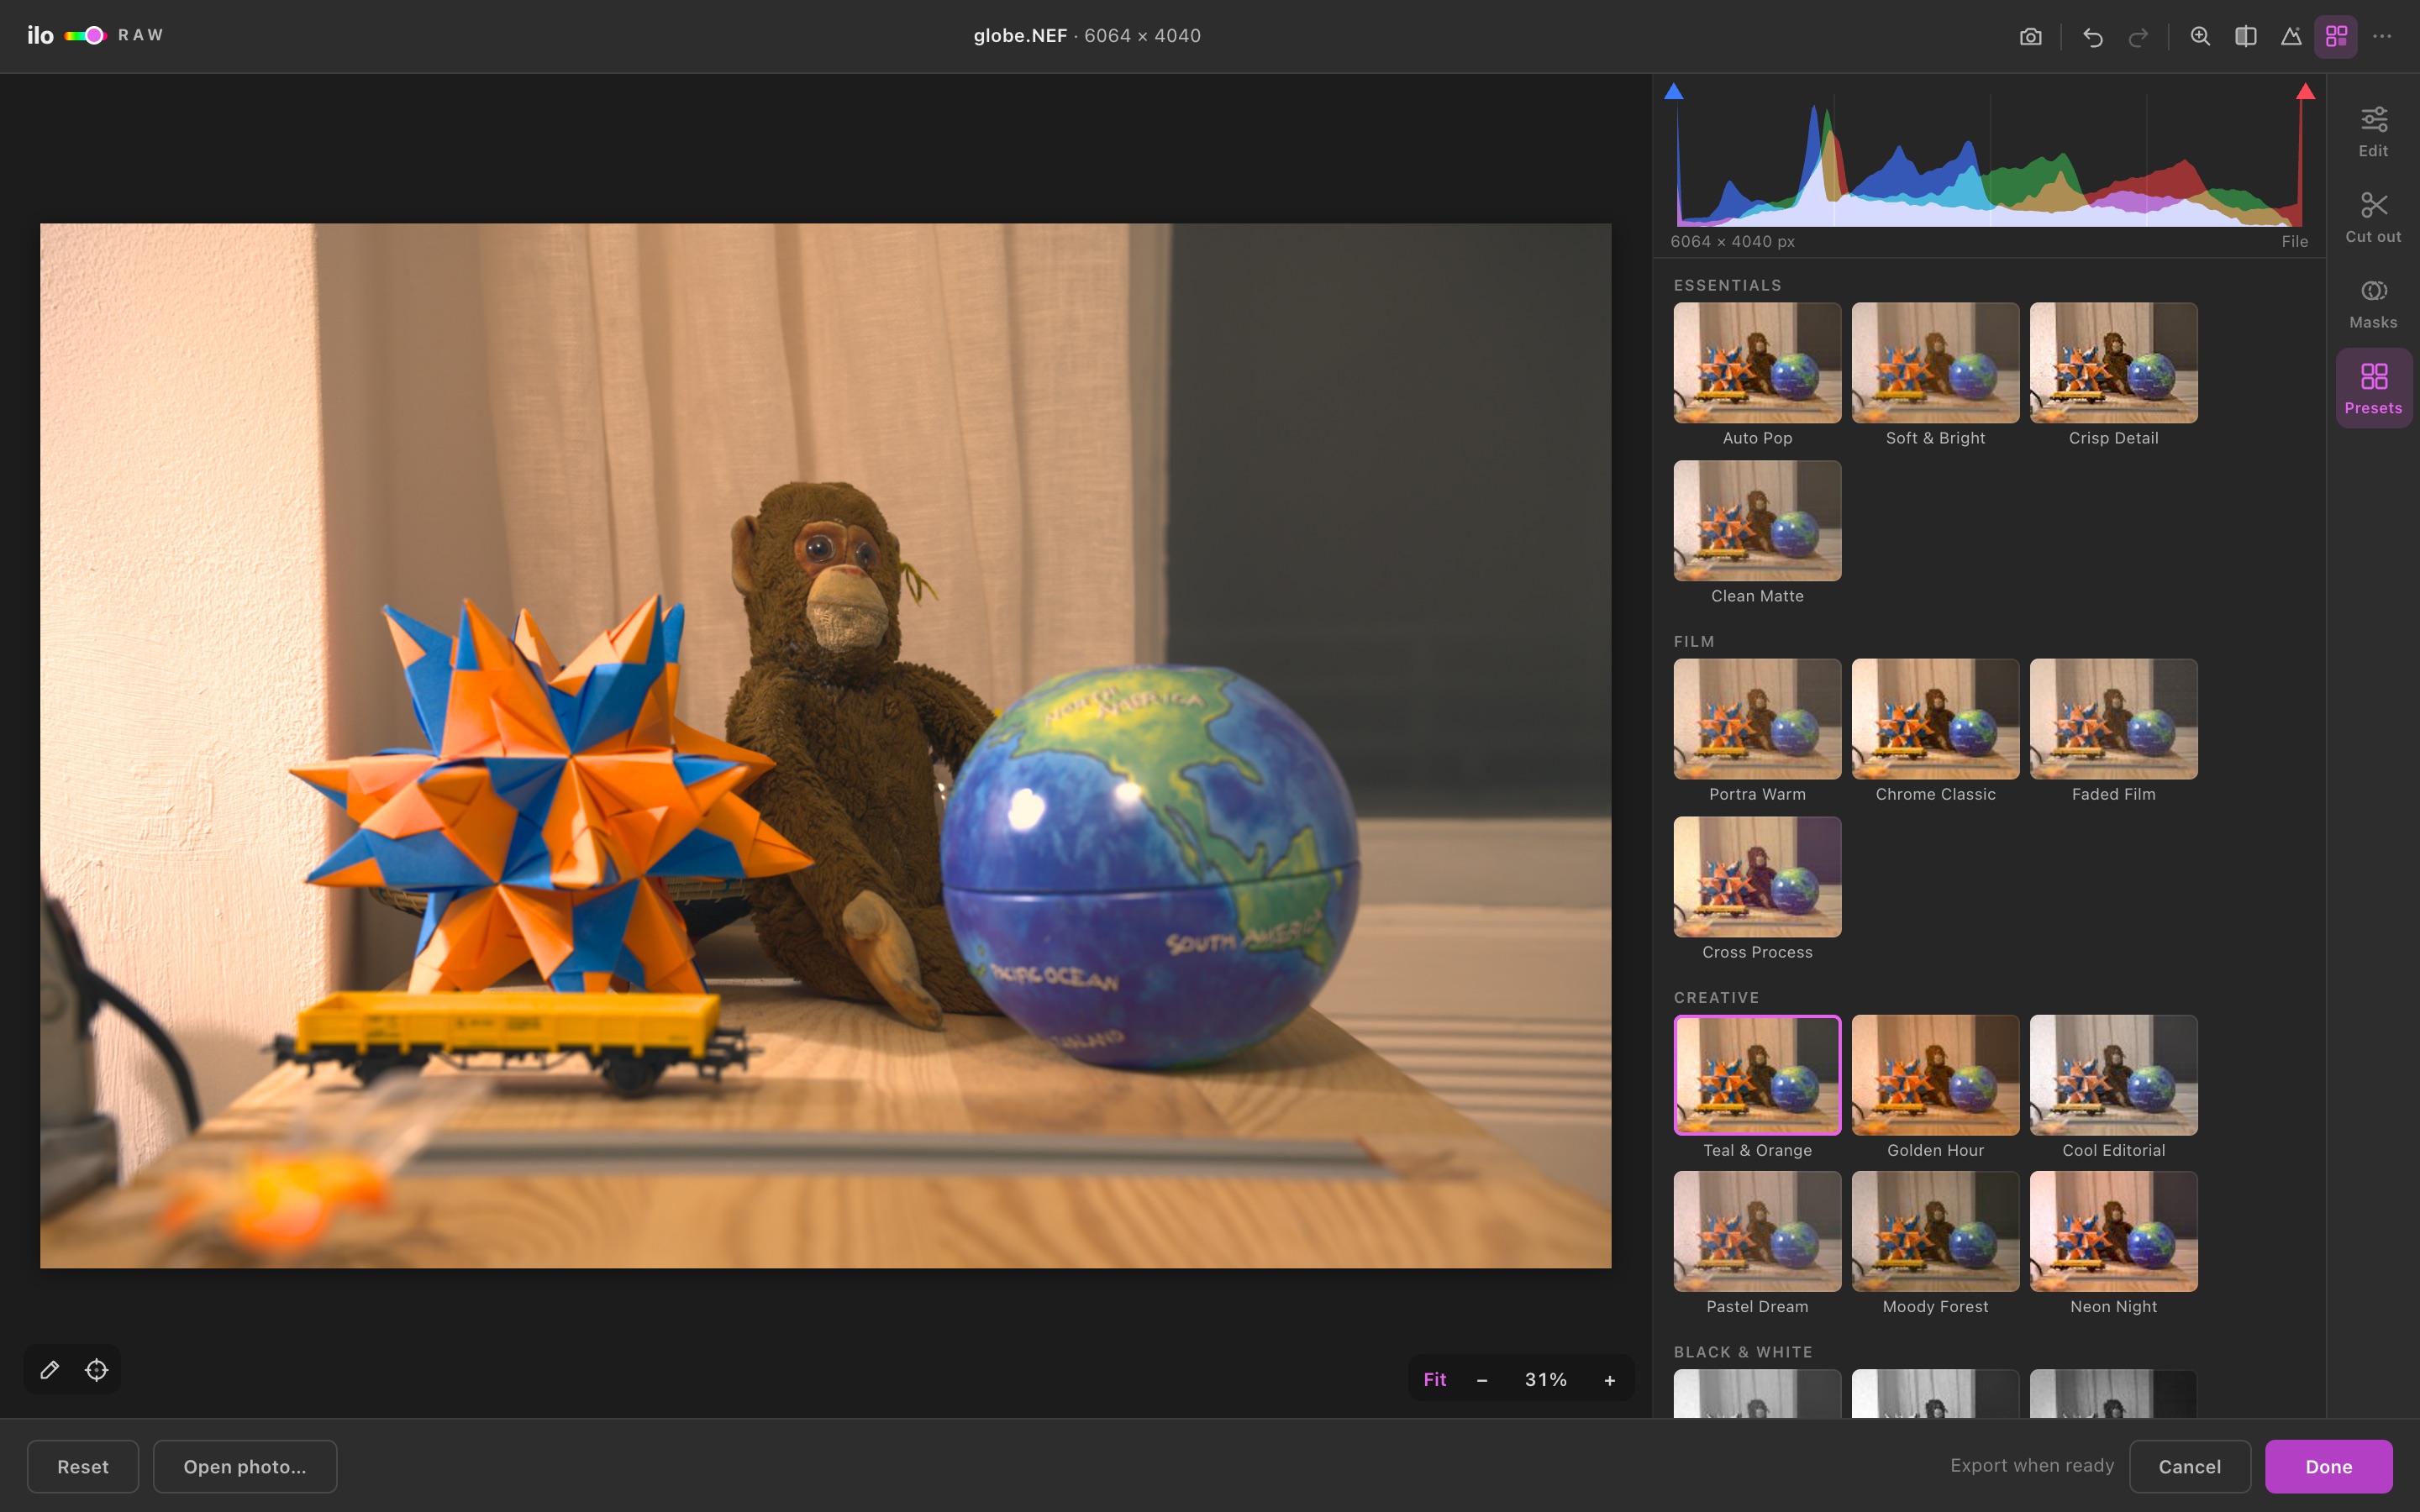2420x1512 pixels.
Task: Toggle the red highlight clipping indicator
Action: (x=2305, y=92)
